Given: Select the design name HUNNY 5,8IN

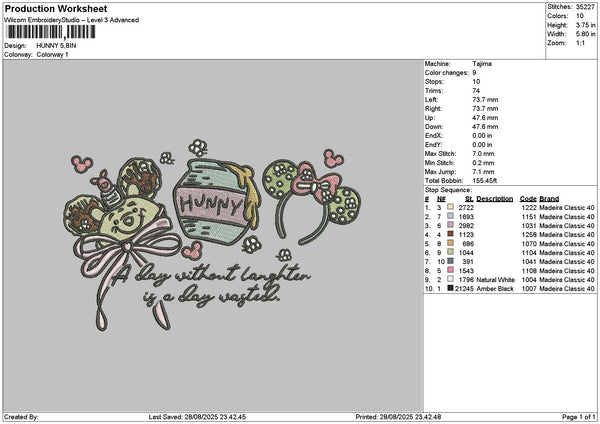Looking at the screenshot, I should point(56,46).
